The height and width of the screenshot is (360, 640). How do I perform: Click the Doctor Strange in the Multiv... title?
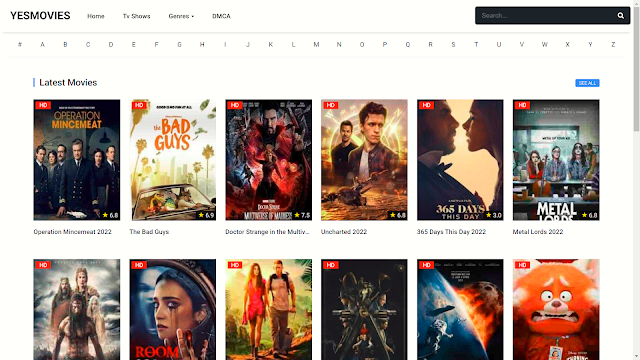click(x=267, y=231)
